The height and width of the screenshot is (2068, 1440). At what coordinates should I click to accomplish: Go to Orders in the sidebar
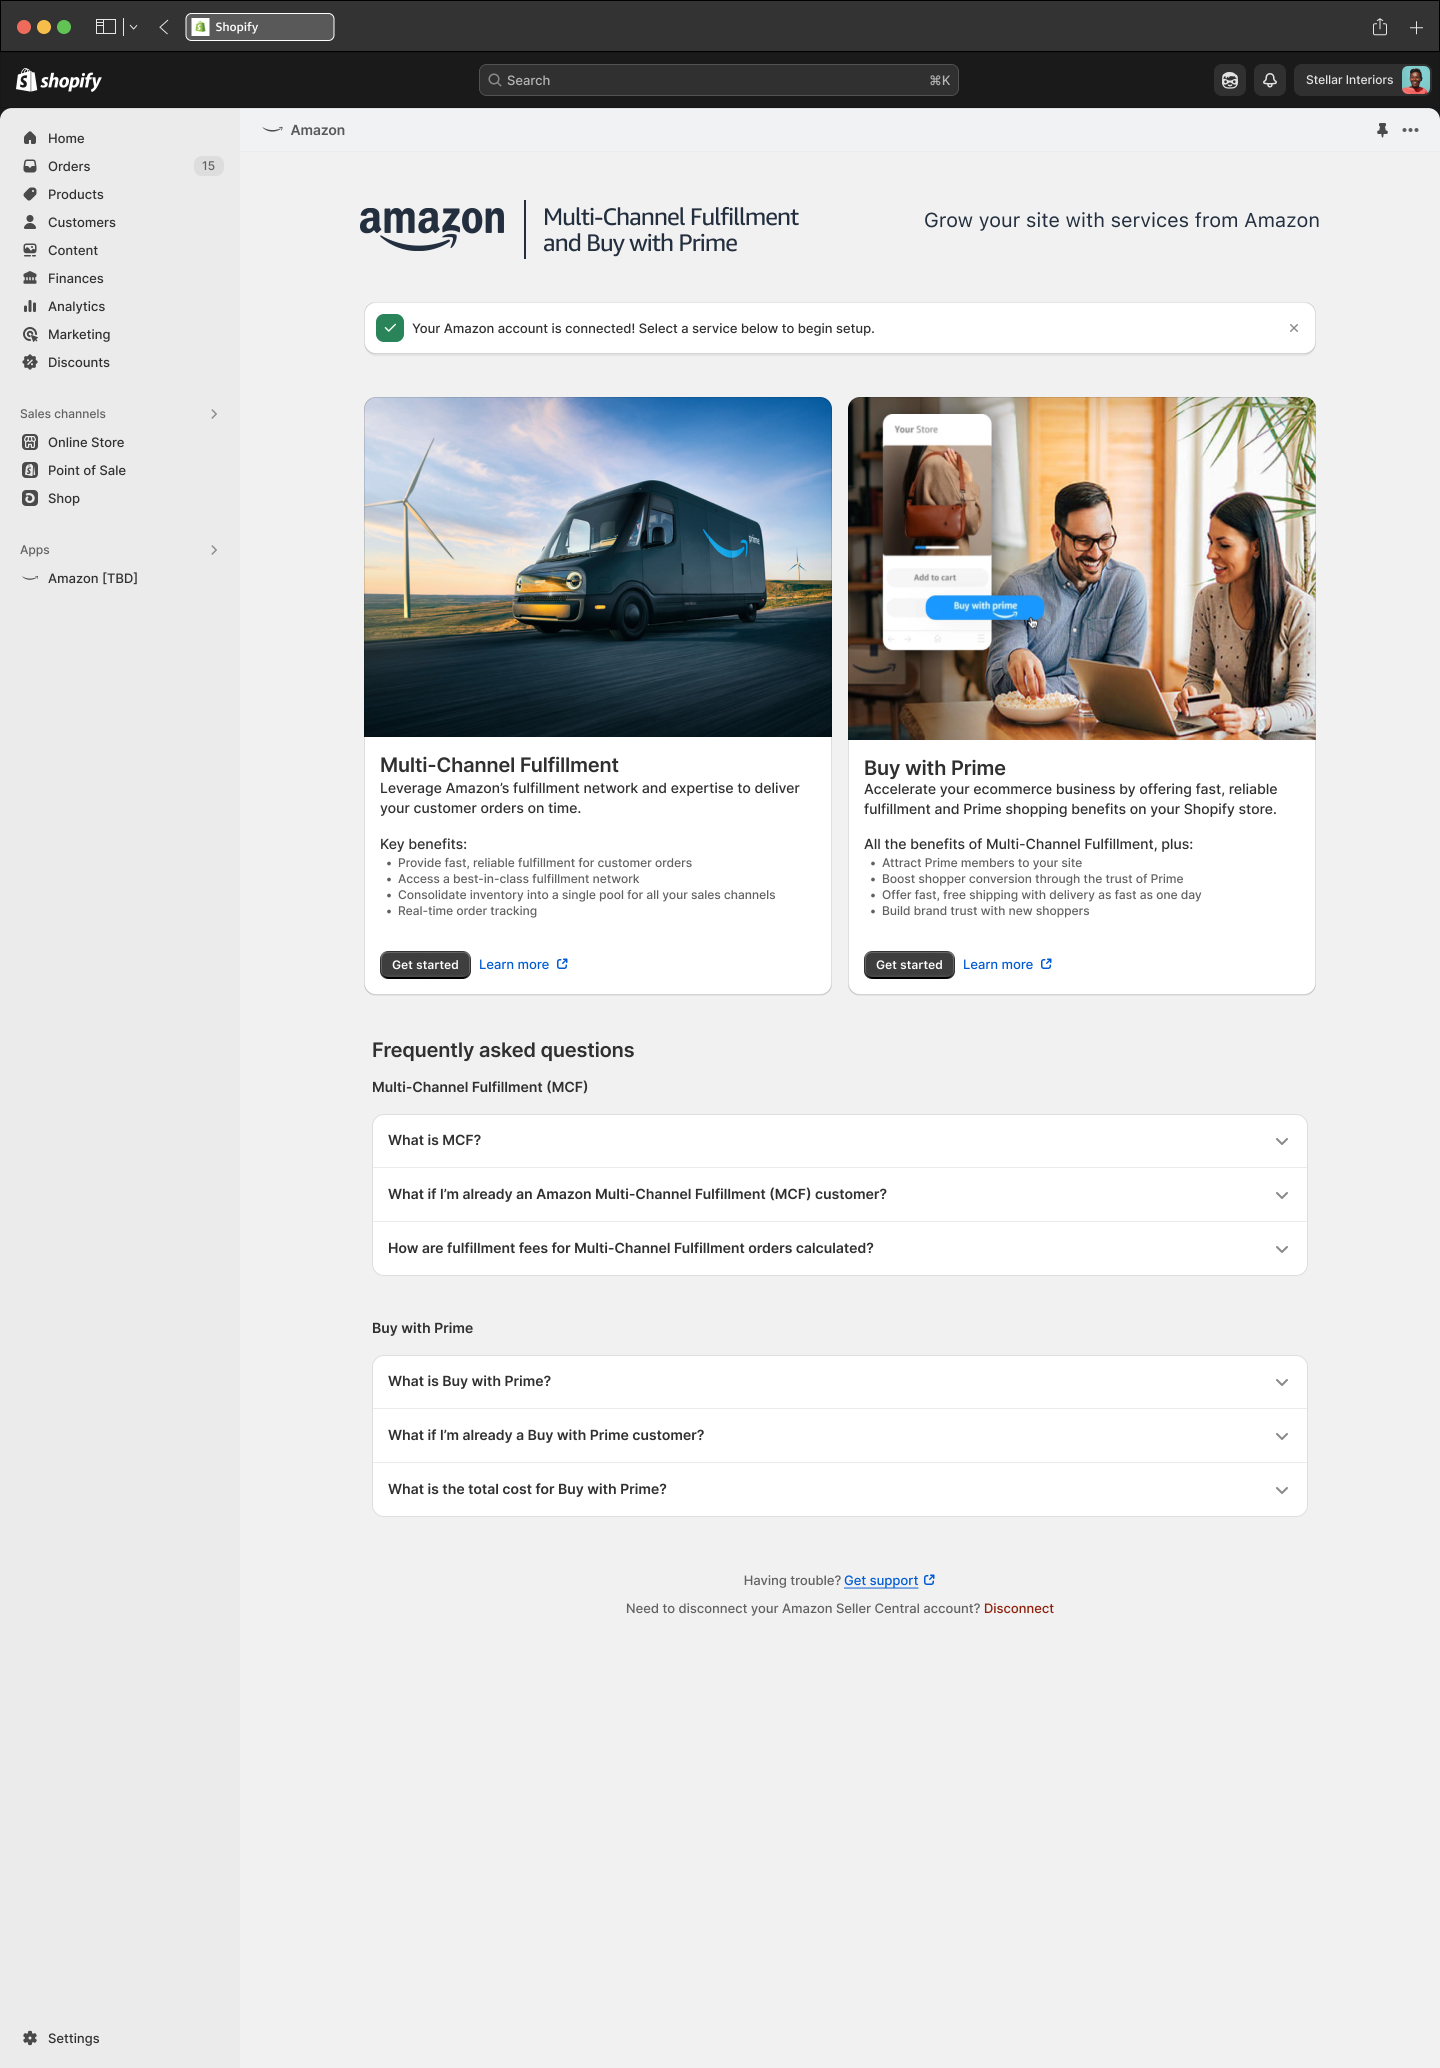69,166
